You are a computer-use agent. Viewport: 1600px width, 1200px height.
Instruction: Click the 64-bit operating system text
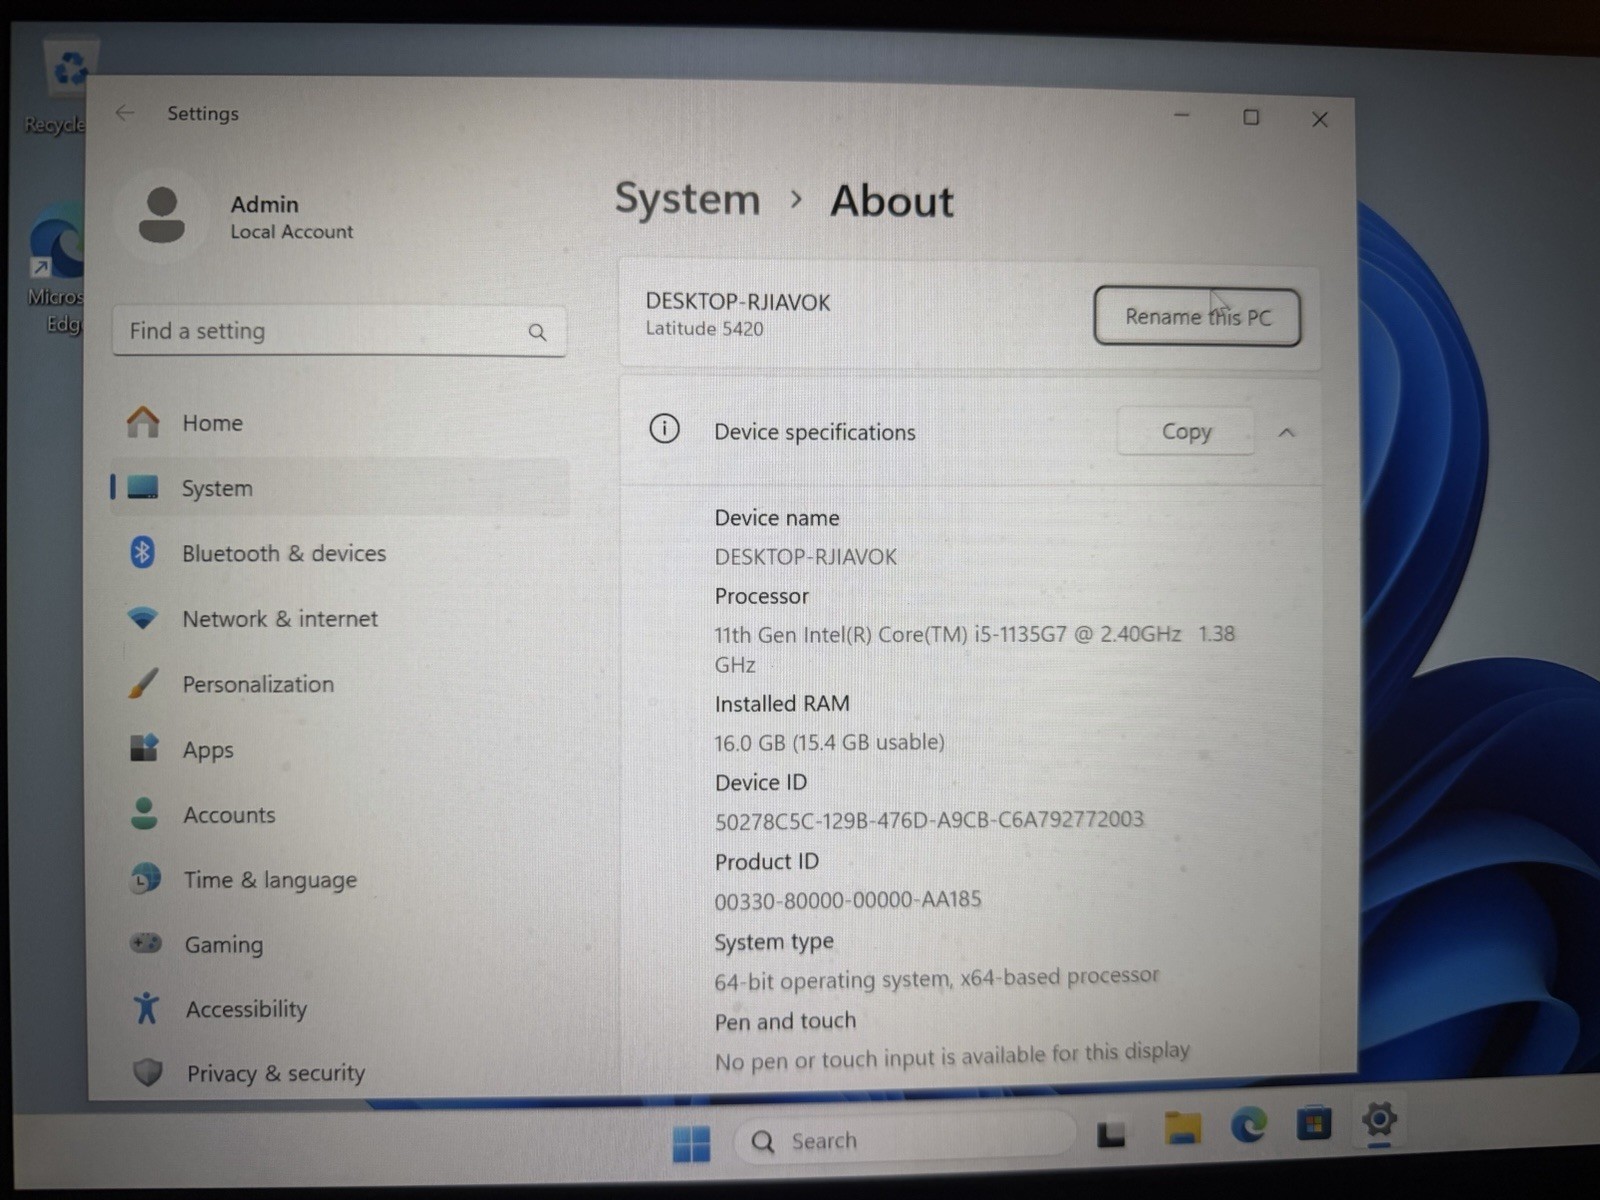(936, 978)
